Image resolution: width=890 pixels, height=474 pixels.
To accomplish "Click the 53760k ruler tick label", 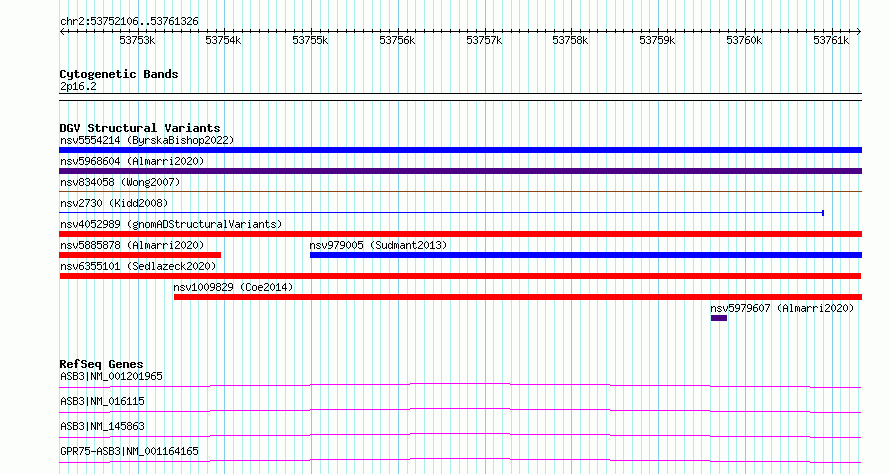I will click(744, 40).
